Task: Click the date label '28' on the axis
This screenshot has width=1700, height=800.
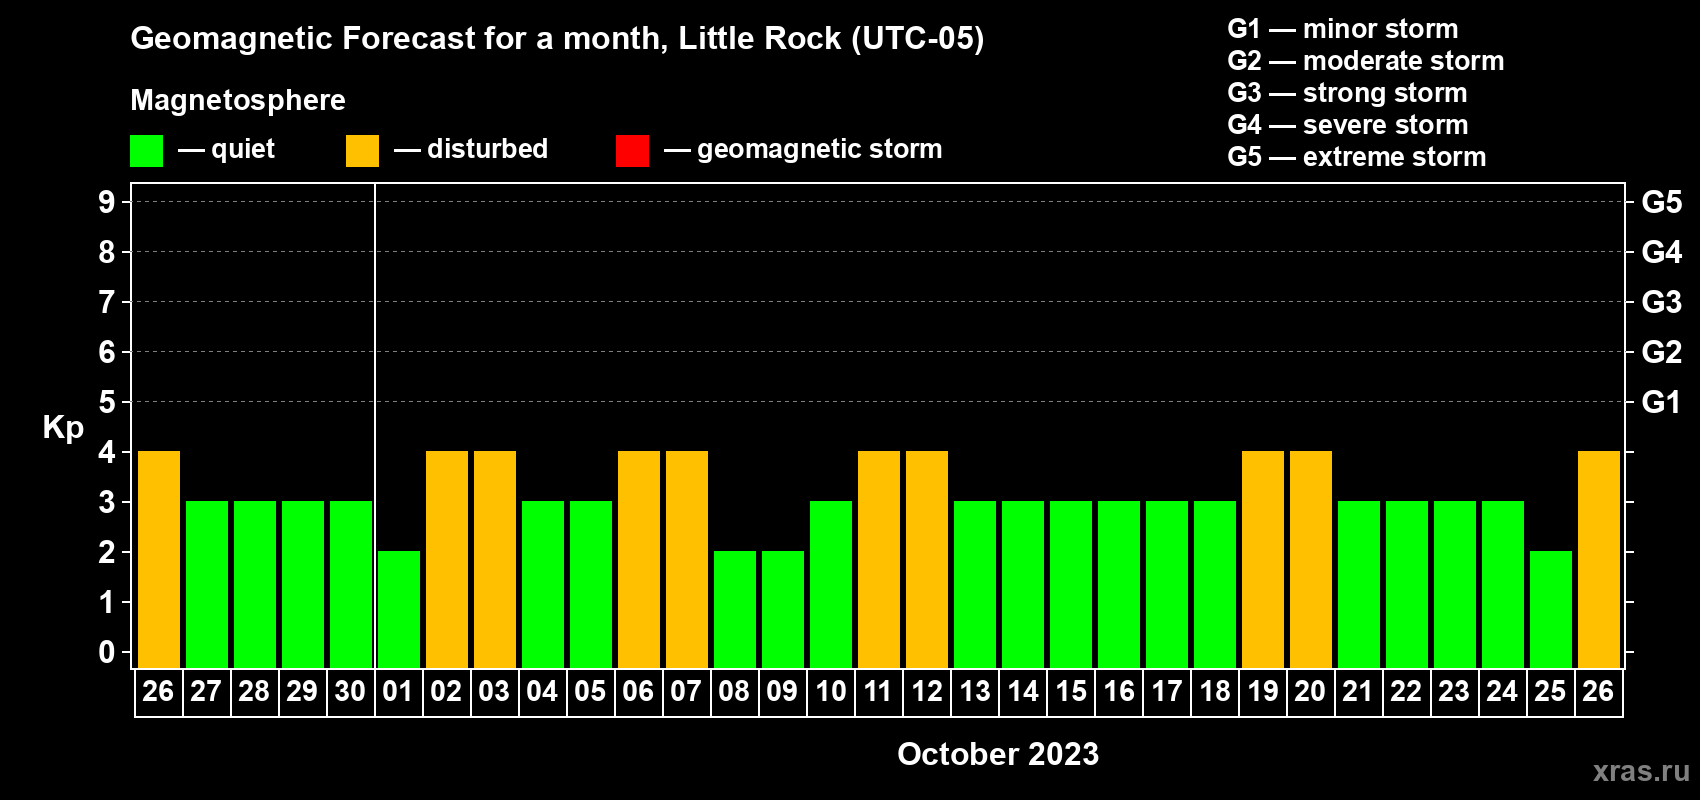Action: tap(254, 691)
